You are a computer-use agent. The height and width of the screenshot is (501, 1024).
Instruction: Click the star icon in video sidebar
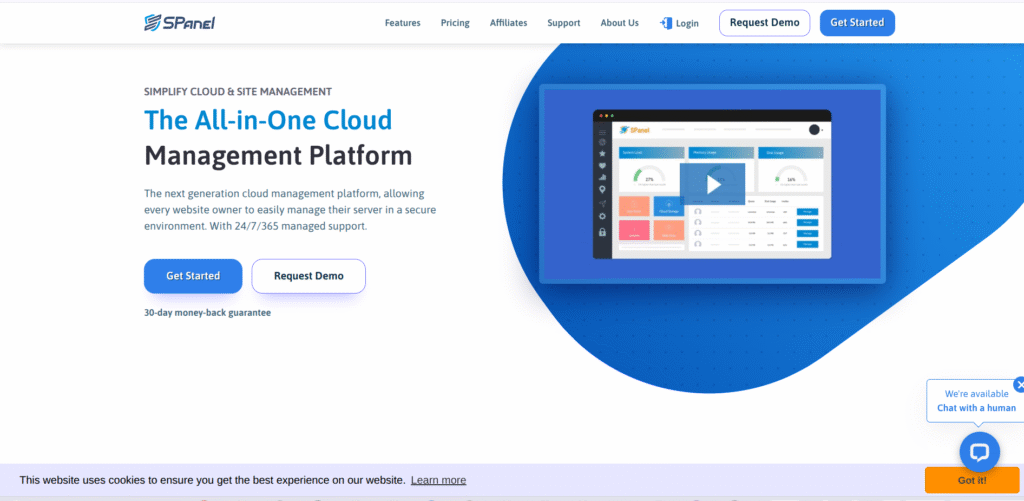(x=602, y=154)
